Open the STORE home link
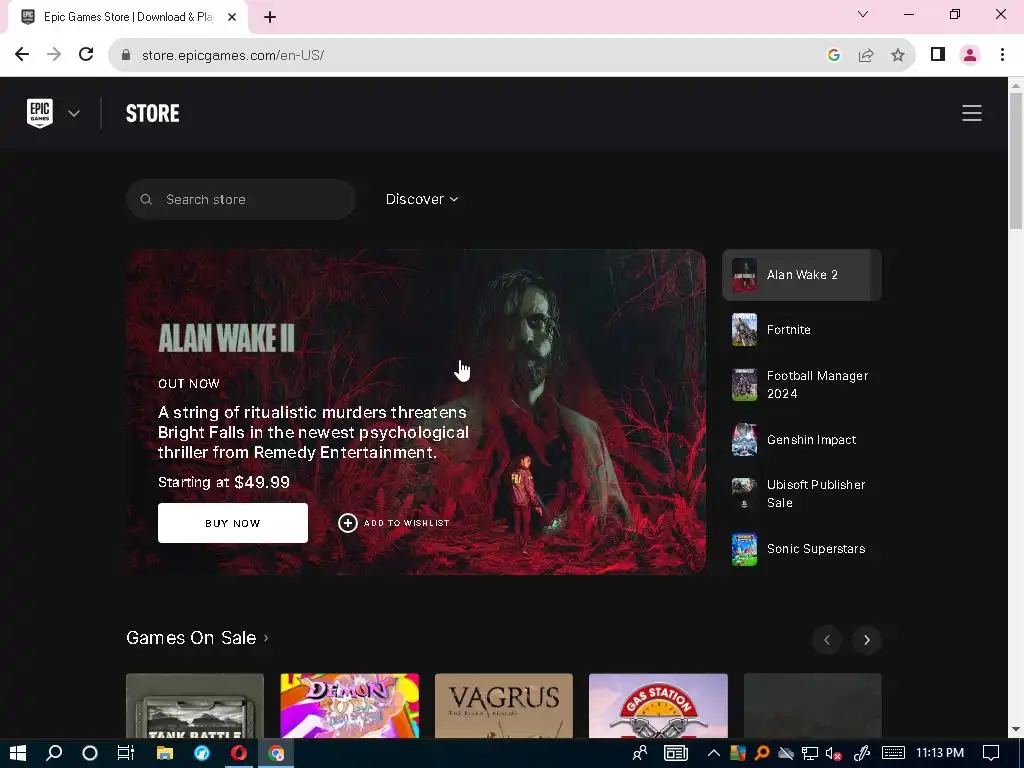 (152, 114)
